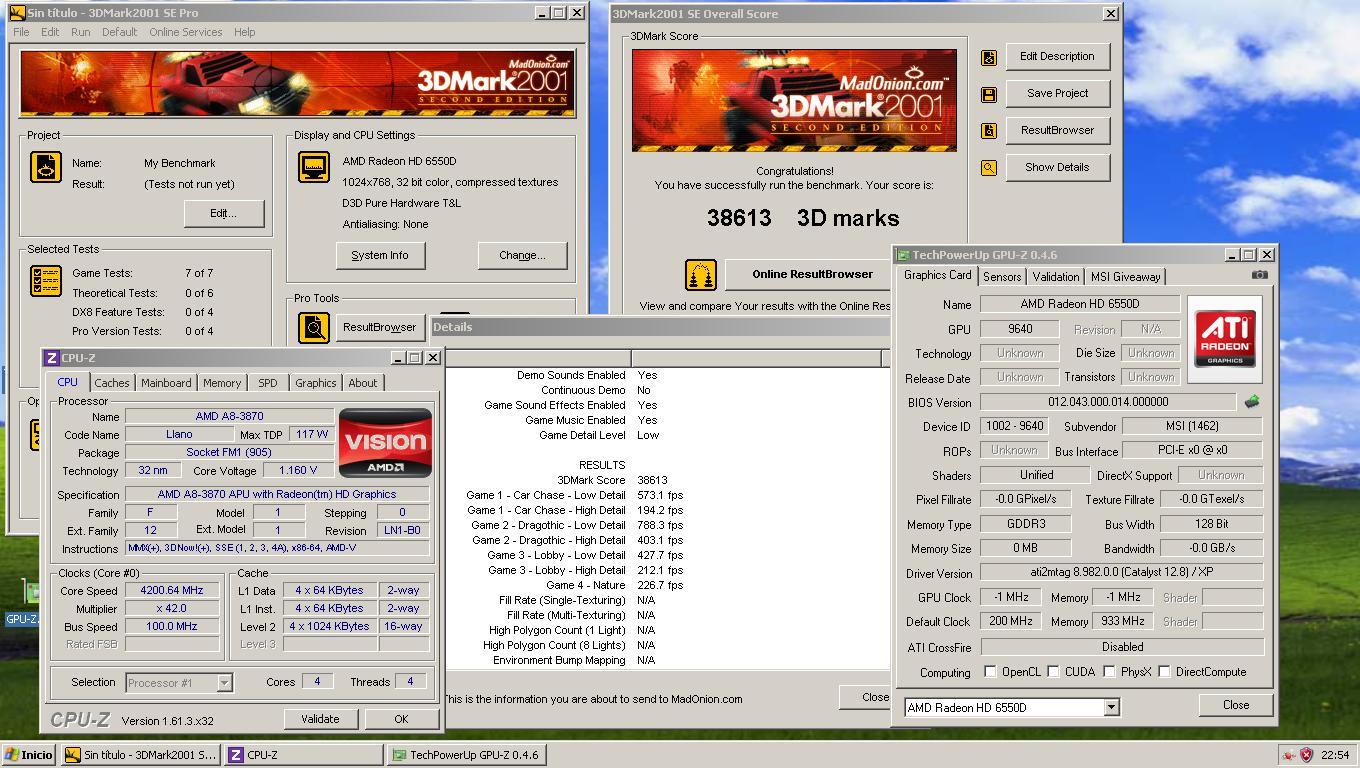This screenshot has height=768, width=1360.
Task: Click the Save Project button
Action: [1057, 93]
